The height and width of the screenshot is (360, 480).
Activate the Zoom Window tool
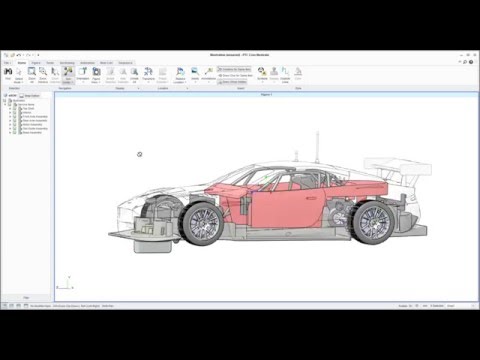point(43,75)
